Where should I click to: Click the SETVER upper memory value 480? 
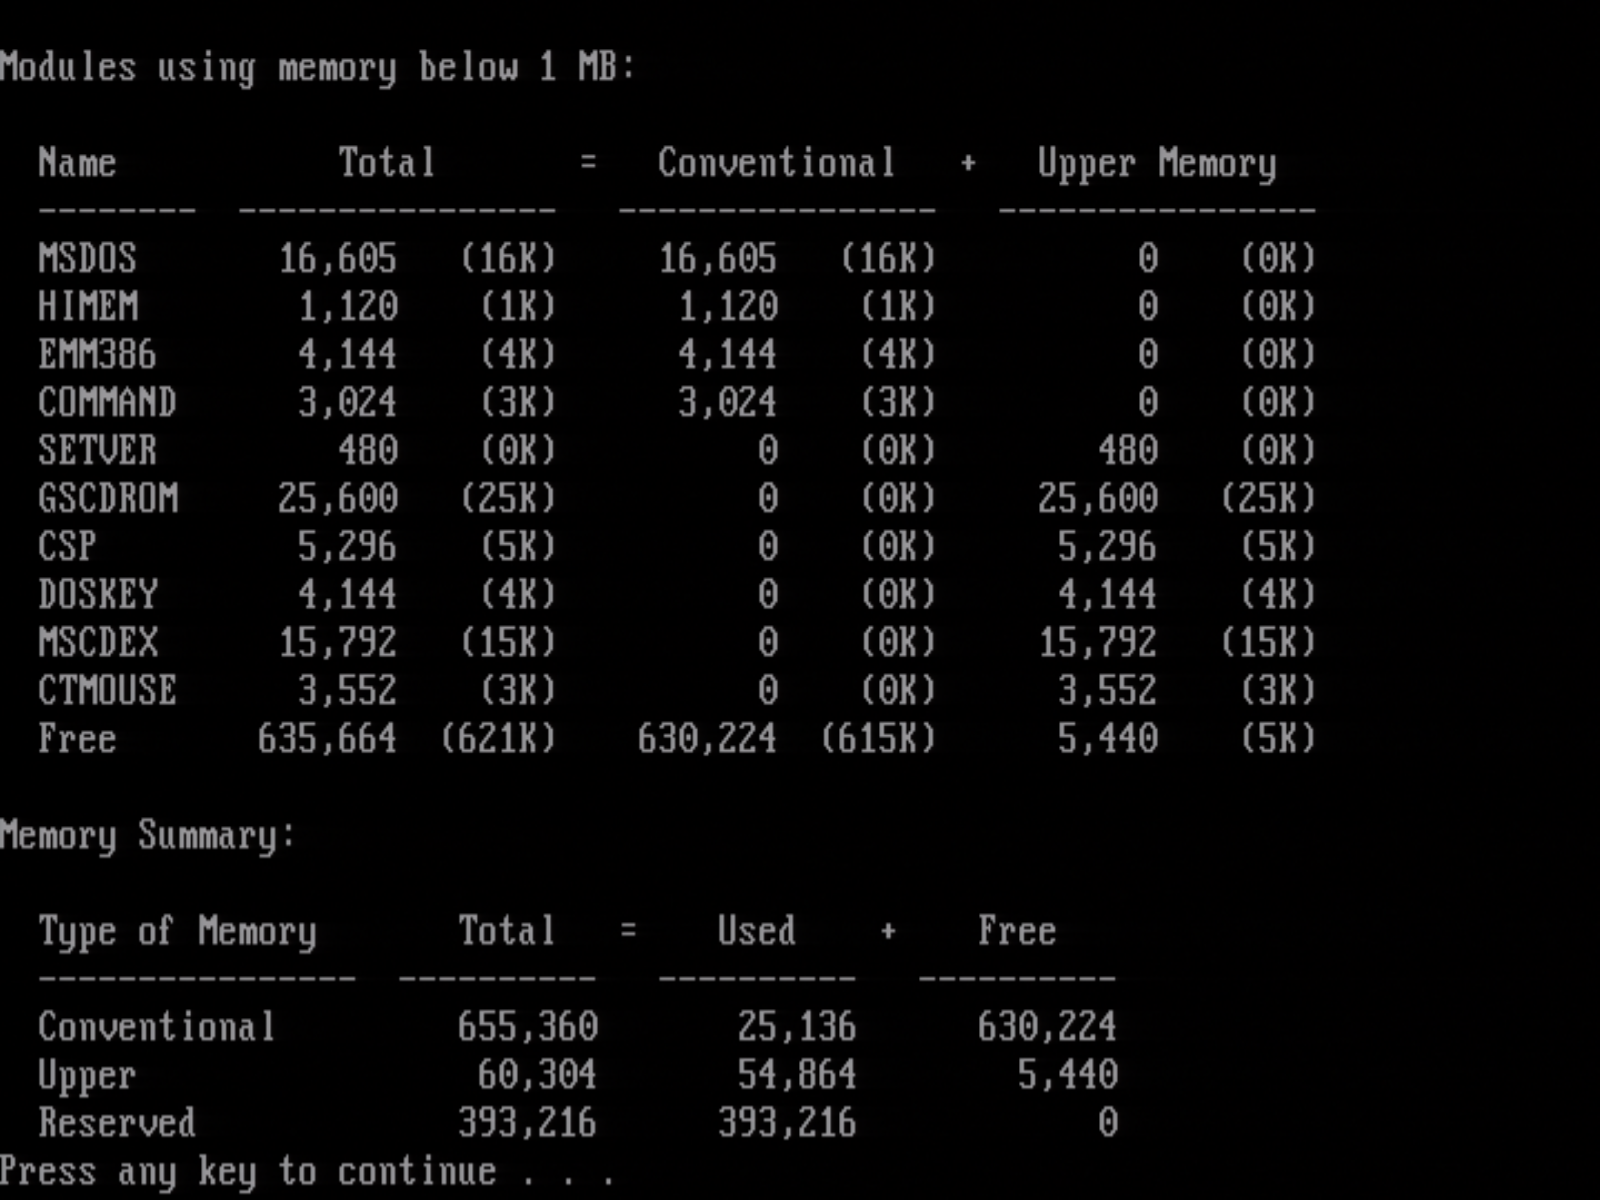1128,450
